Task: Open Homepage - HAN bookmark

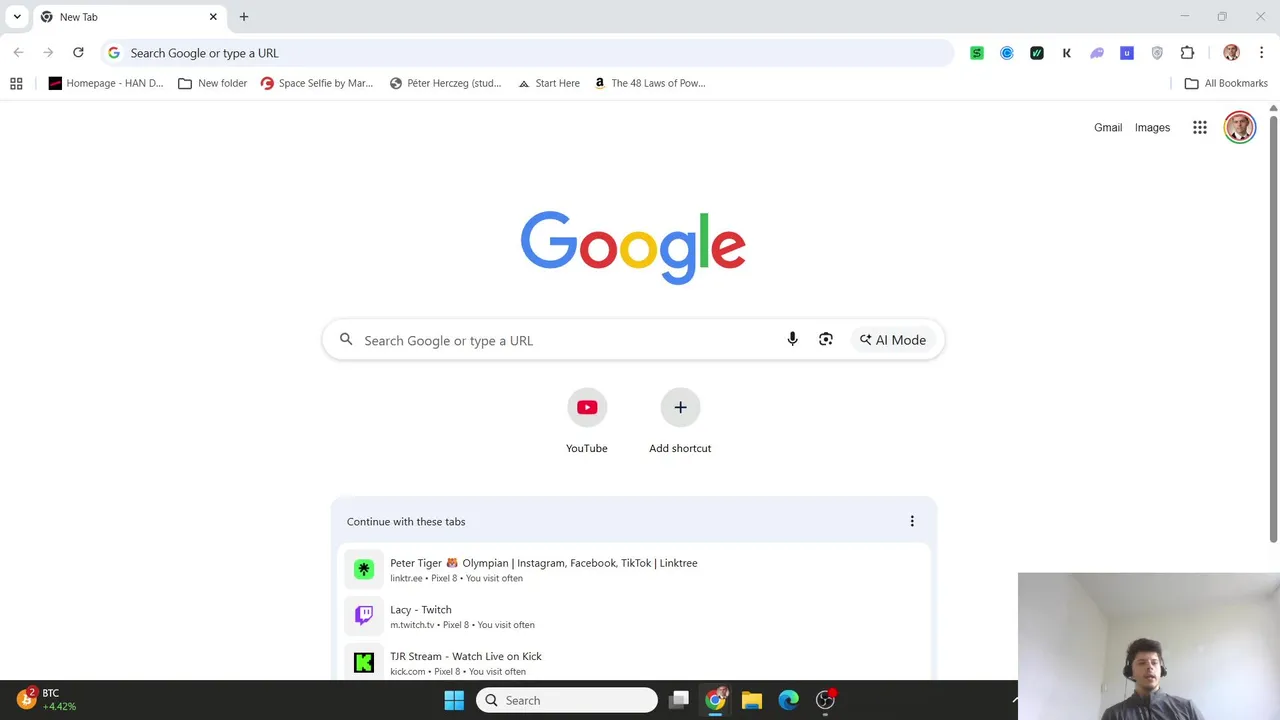Action: pyautogui.click(x=106, y=84)
